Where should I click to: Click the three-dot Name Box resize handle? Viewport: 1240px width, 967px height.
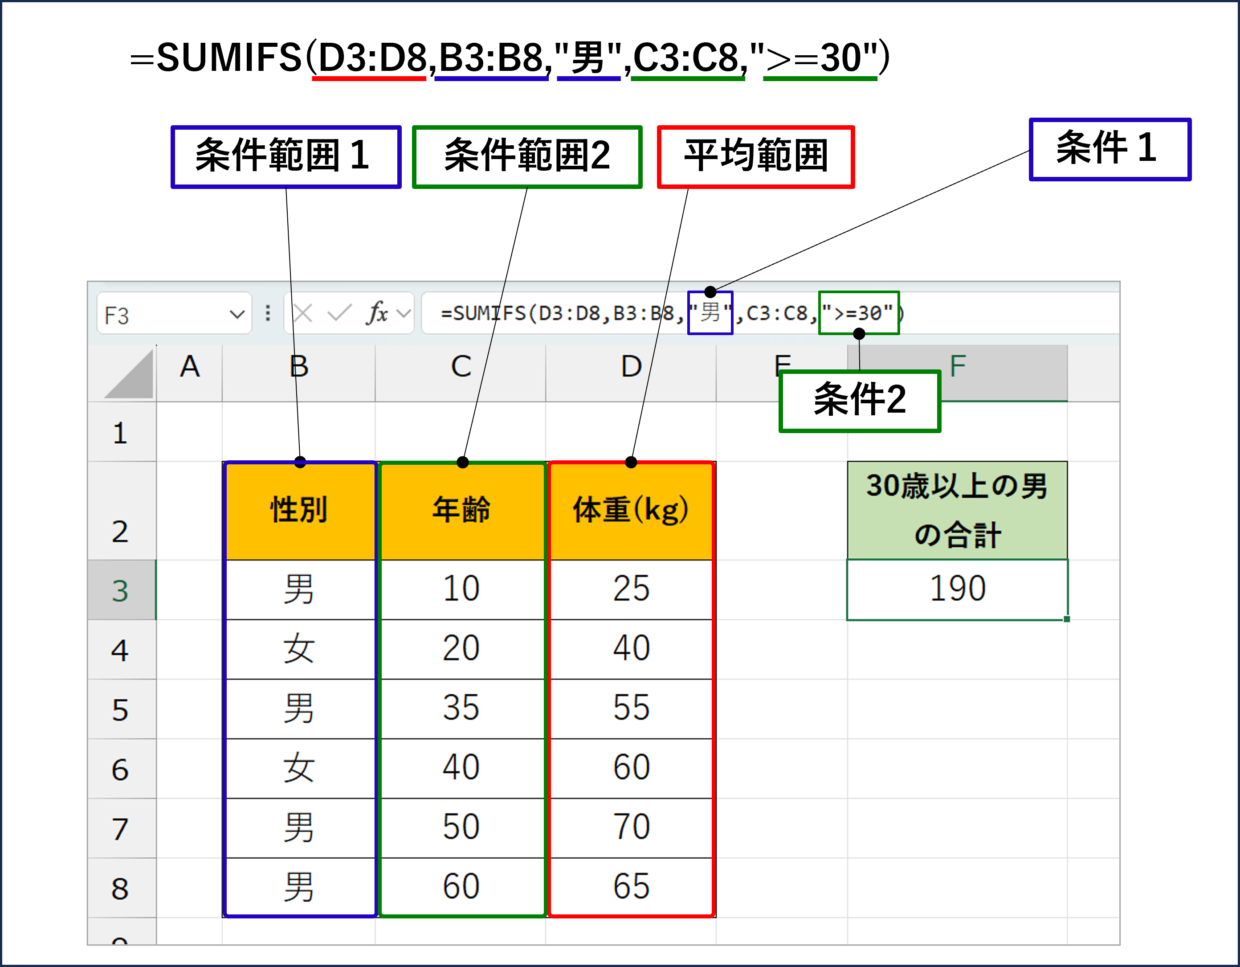(268, 314)
